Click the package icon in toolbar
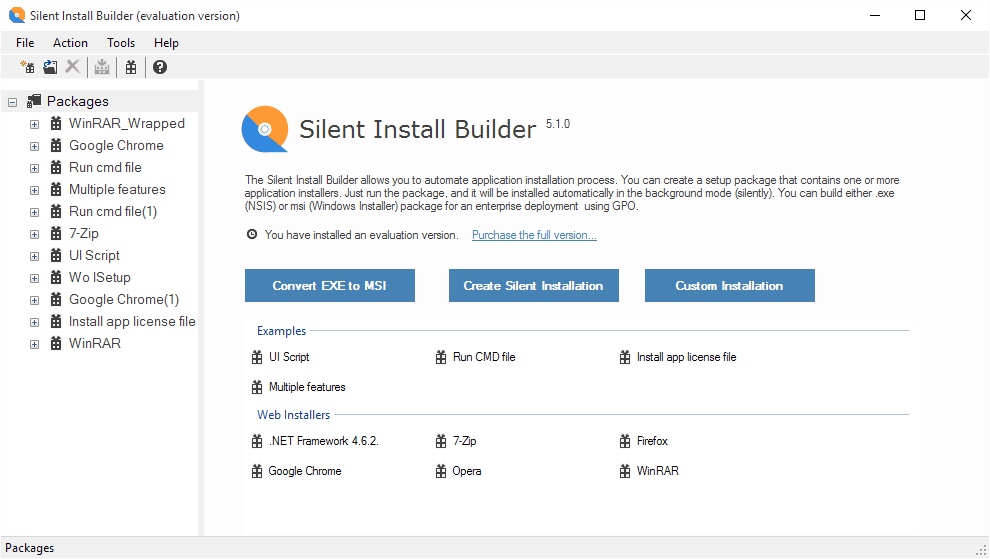 coord(131,67)
